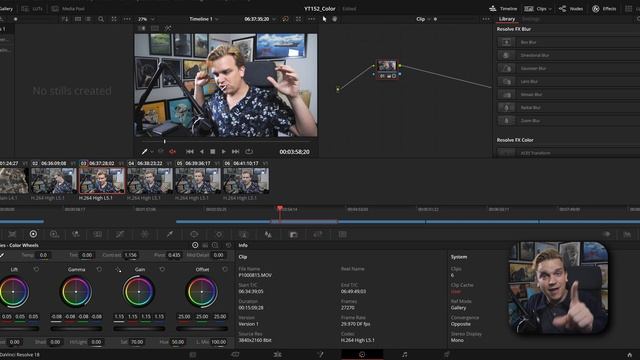This screenshot has width=640, height=360.
Task: Switch to the Settings tab in effects
Action: tap(531, 19)
